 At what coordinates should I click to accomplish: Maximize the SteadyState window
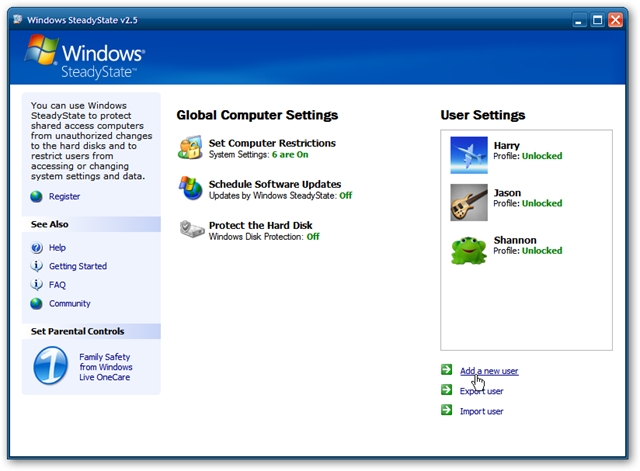[597, 20]
